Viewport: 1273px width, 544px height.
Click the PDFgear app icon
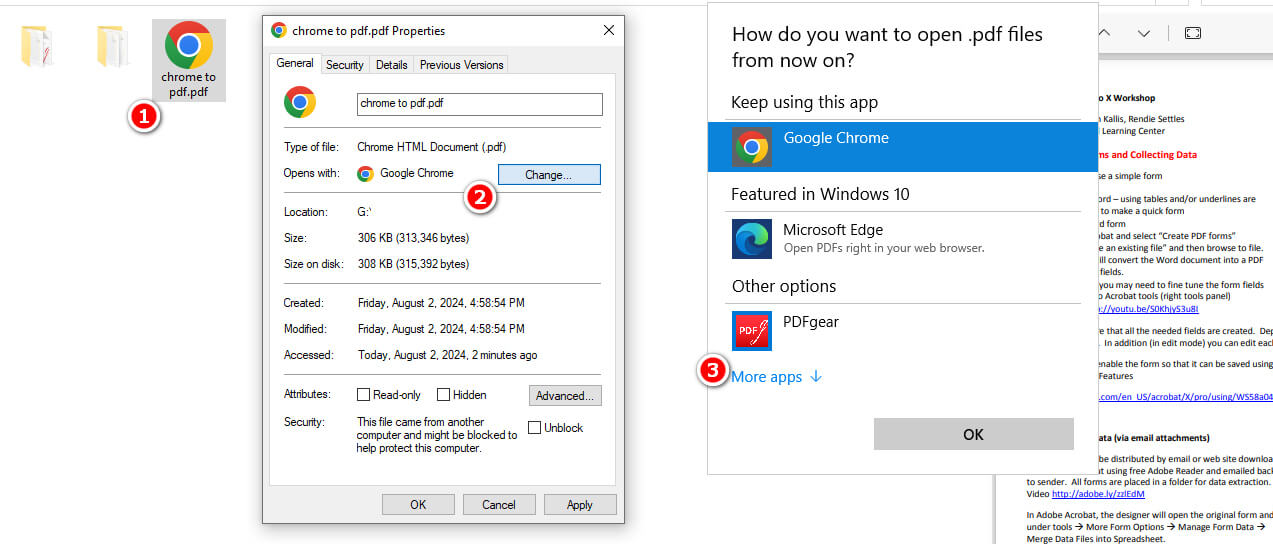[x=751, y=331]
